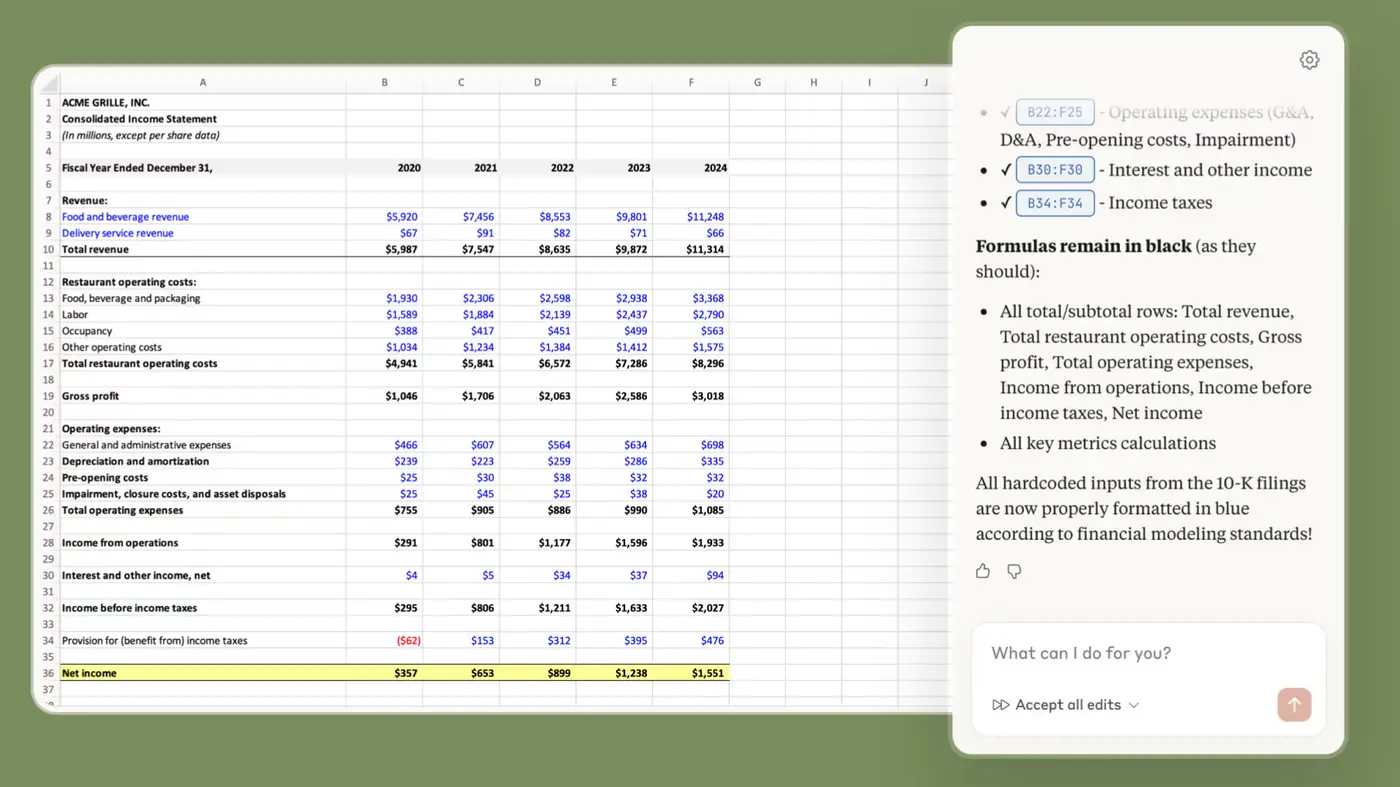Click 2021 income from operations $801
Screen dimensions: 1400x787
point(461,543)
